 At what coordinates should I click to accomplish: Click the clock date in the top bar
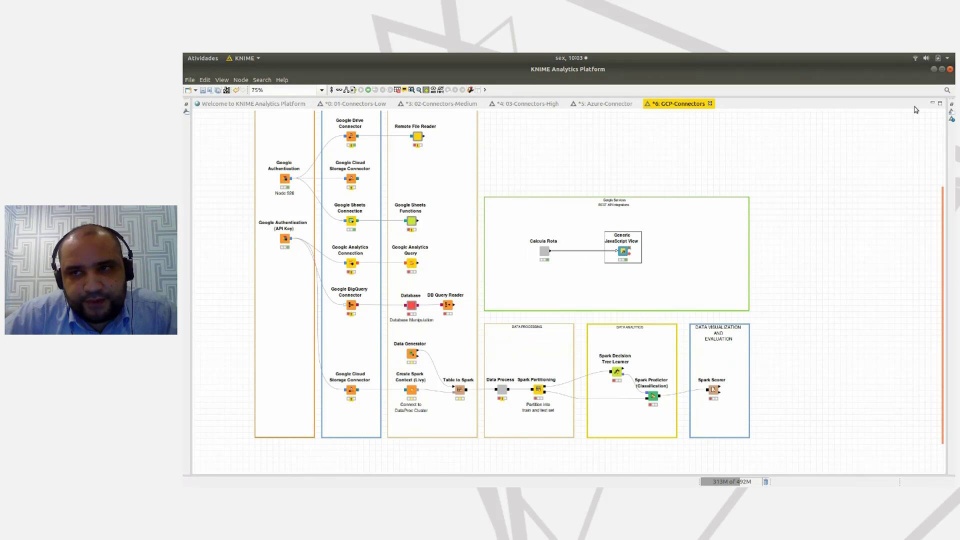(x=571, y=58)
